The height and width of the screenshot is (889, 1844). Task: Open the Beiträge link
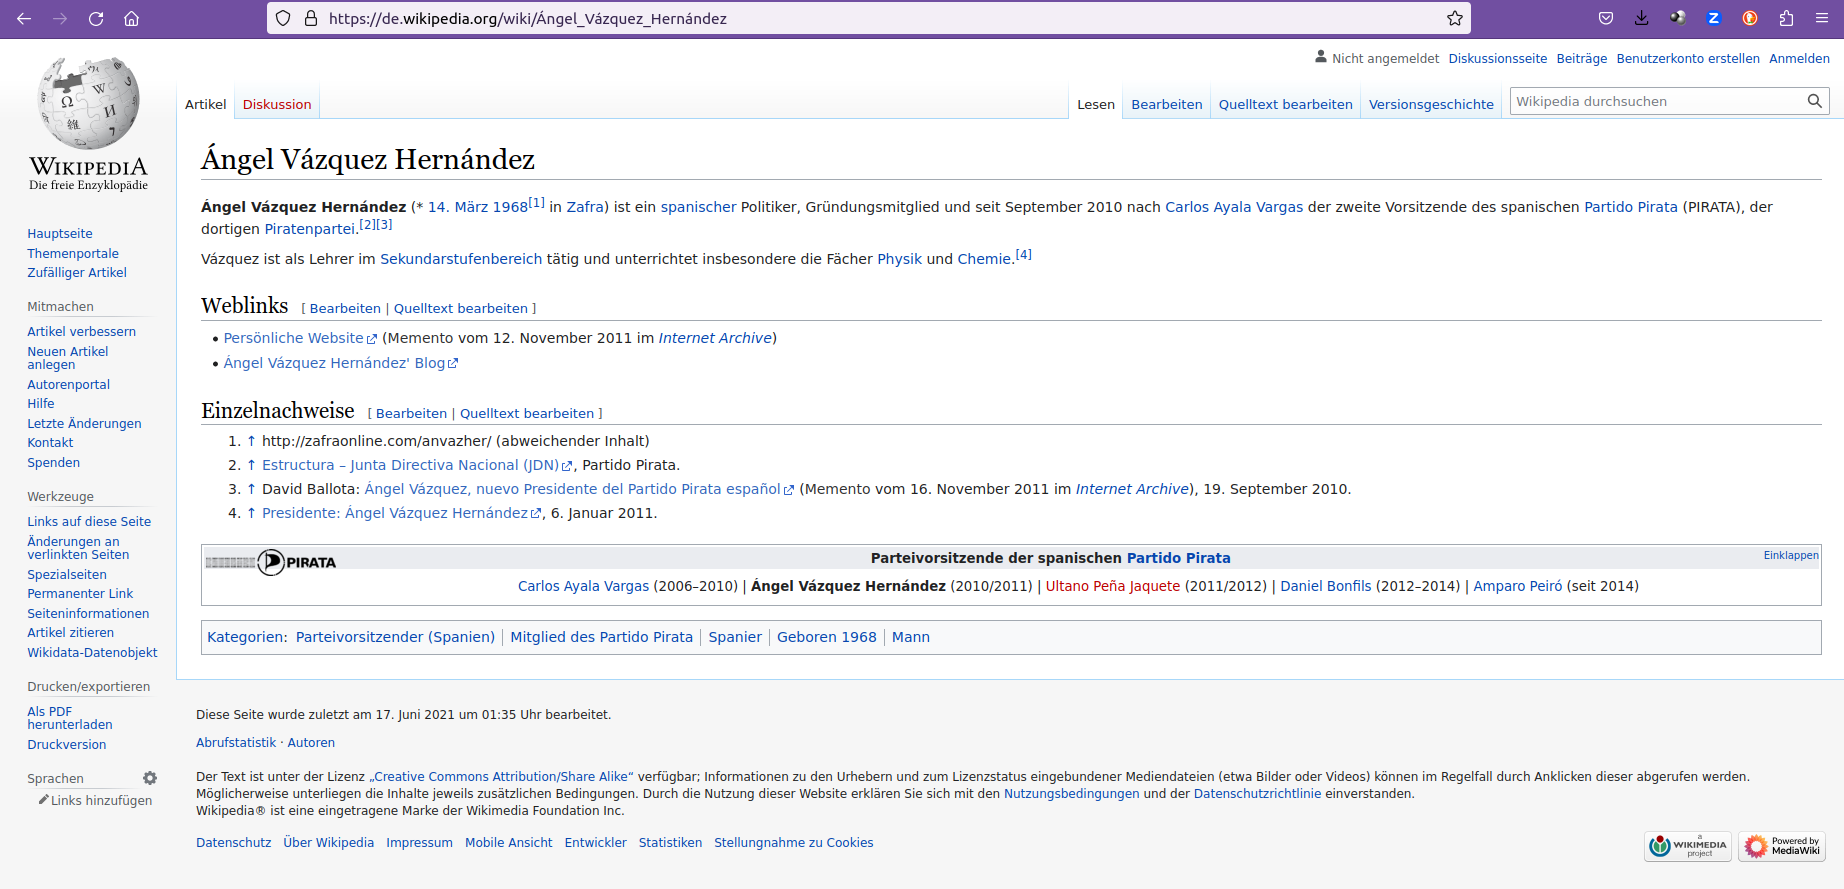click(x=1582, y=59)
